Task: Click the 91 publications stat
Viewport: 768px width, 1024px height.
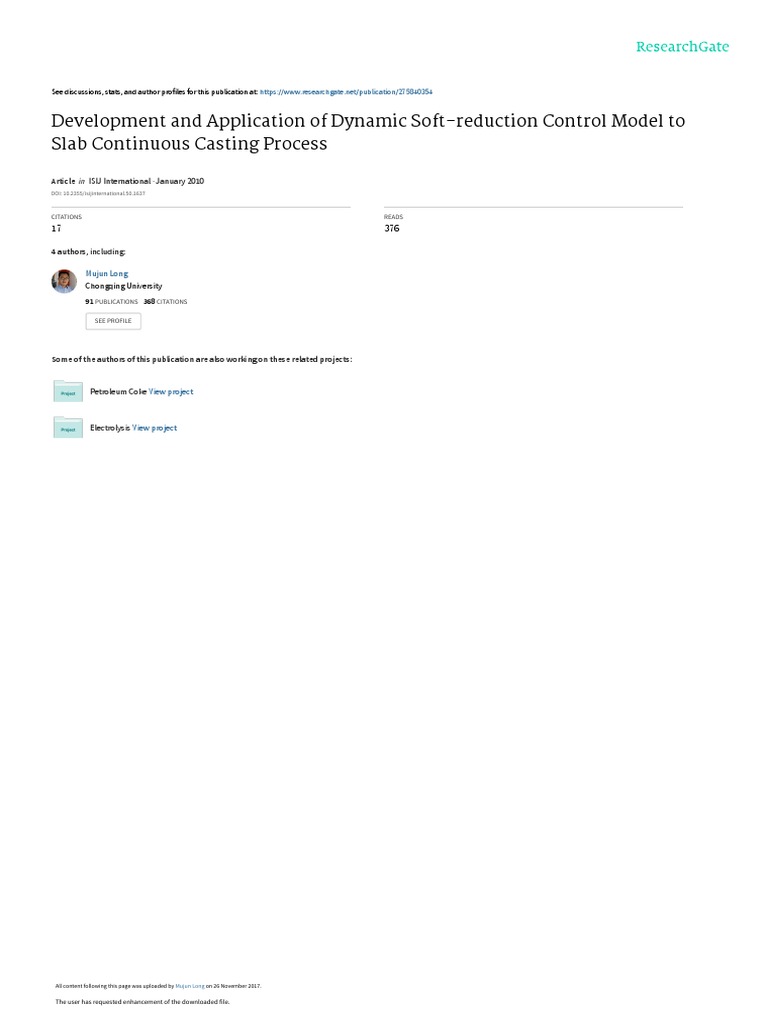Action: tap(111, 301)
